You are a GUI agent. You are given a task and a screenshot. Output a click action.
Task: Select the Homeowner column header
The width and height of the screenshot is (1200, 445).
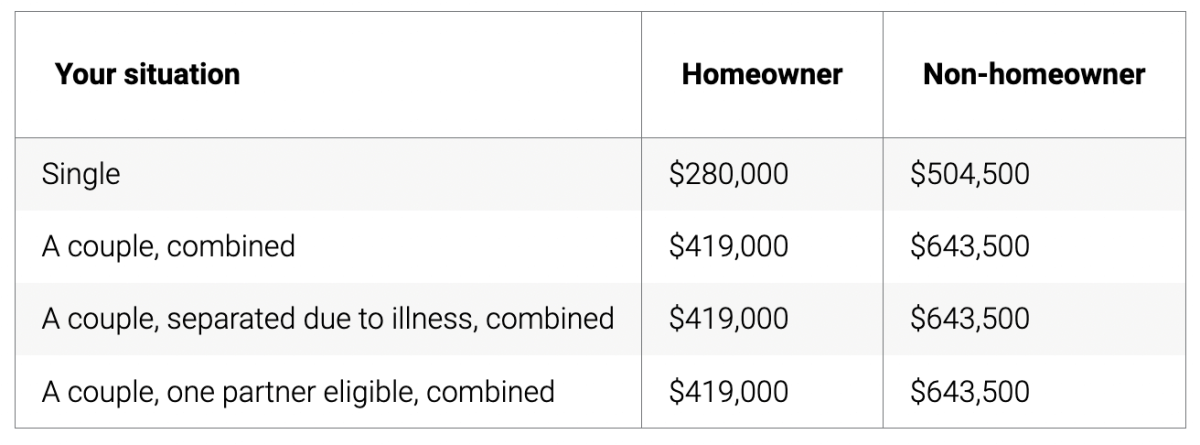pyautogui.click(x=762, y=74)
